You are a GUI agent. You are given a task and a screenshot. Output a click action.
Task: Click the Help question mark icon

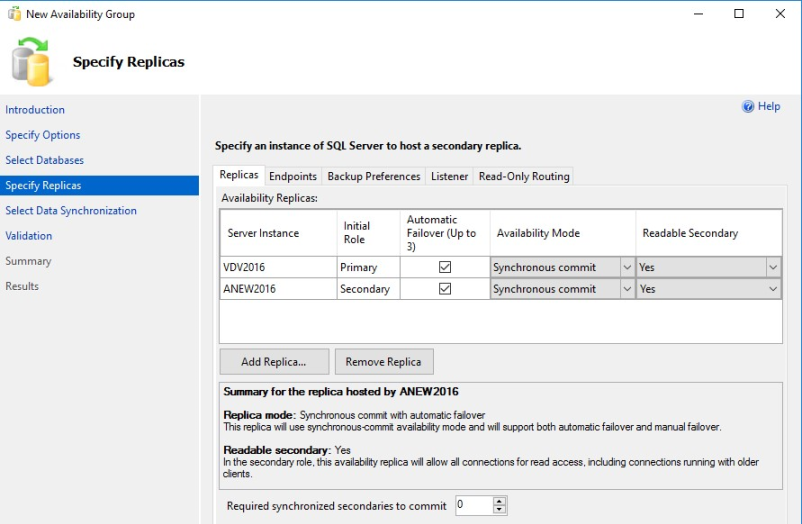[747, 106]
